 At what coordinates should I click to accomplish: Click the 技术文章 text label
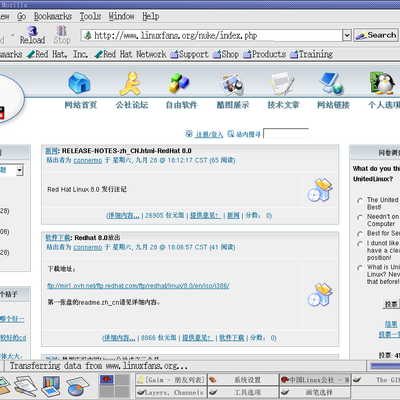pyautogui.click(x=283, y=105)
